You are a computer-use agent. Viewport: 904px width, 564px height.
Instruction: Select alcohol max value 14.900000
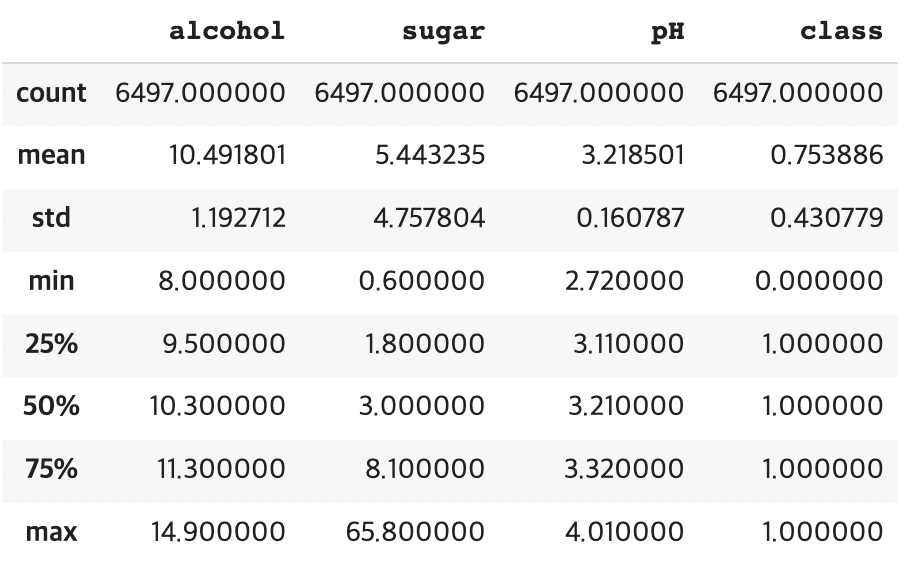coord(218,532)
